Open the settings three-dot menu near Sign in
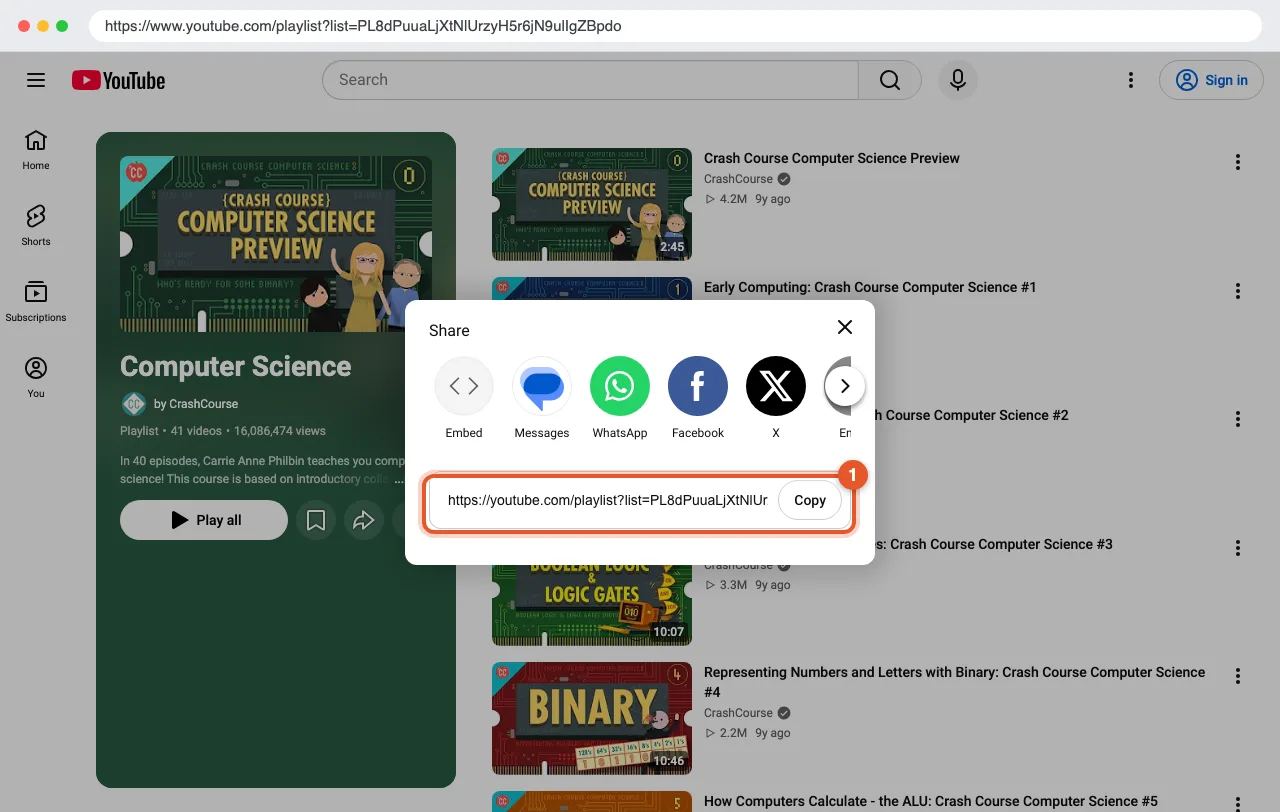1280x812 pixels. (1131, 80)
